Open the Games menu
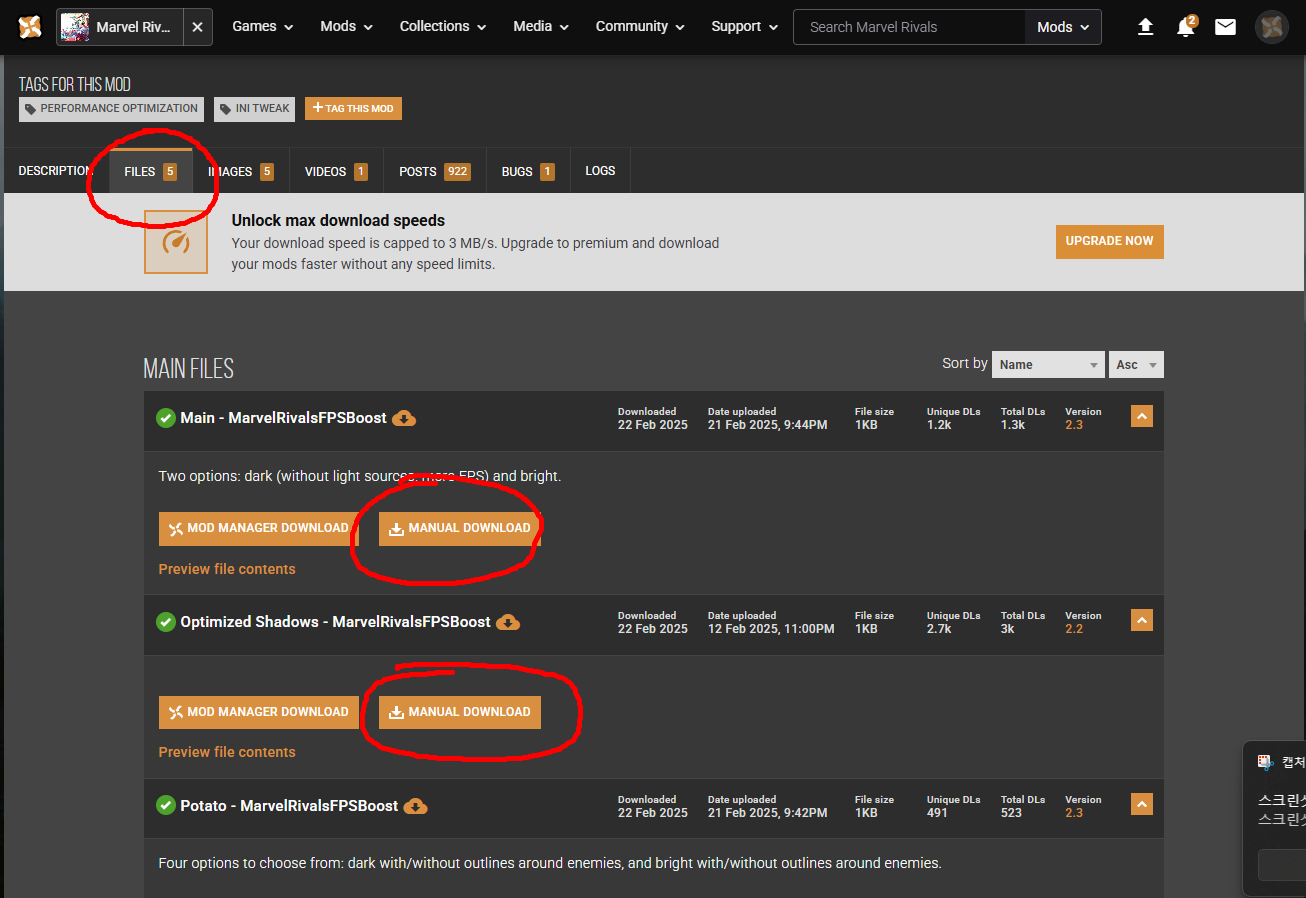The image size is (1306, 898). [x=263, y=27]
